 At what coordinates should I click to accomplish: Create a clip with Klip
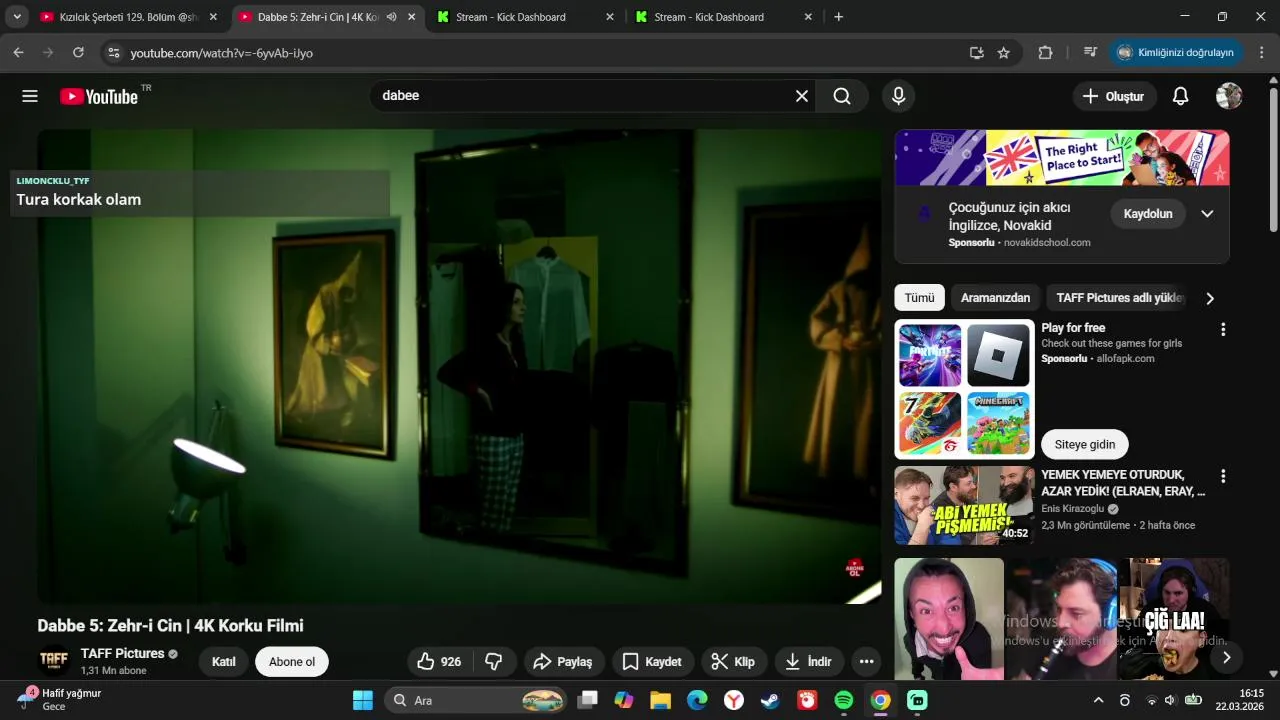tap(733, 661)
